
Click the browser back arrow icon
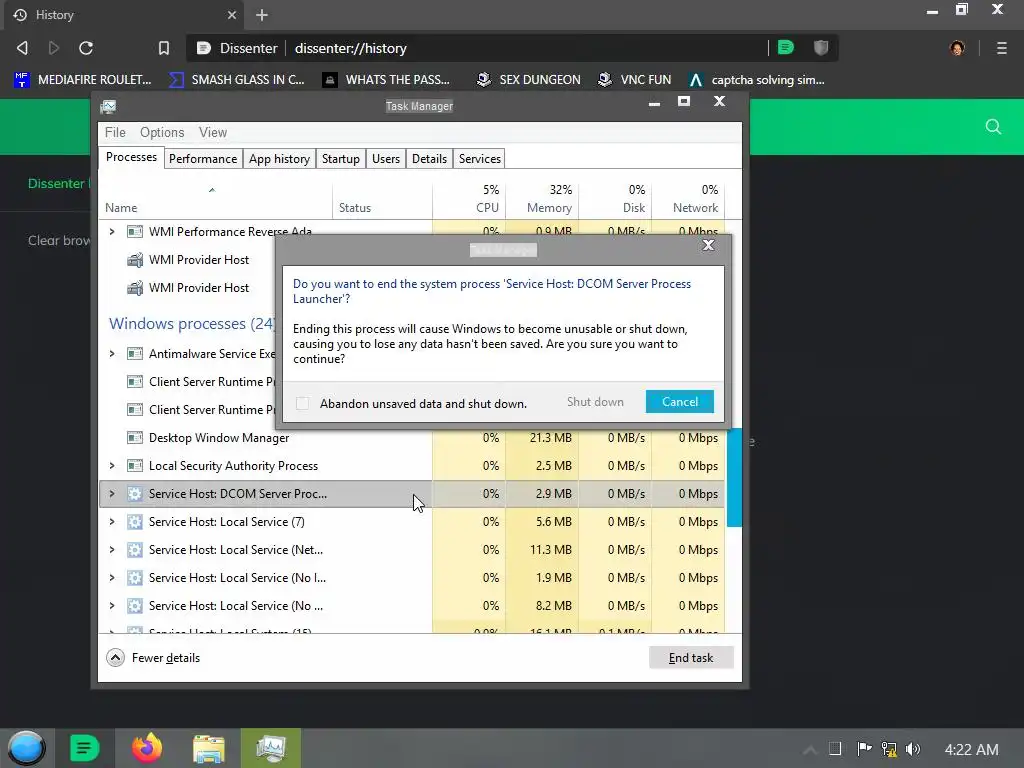click(22, 48)
